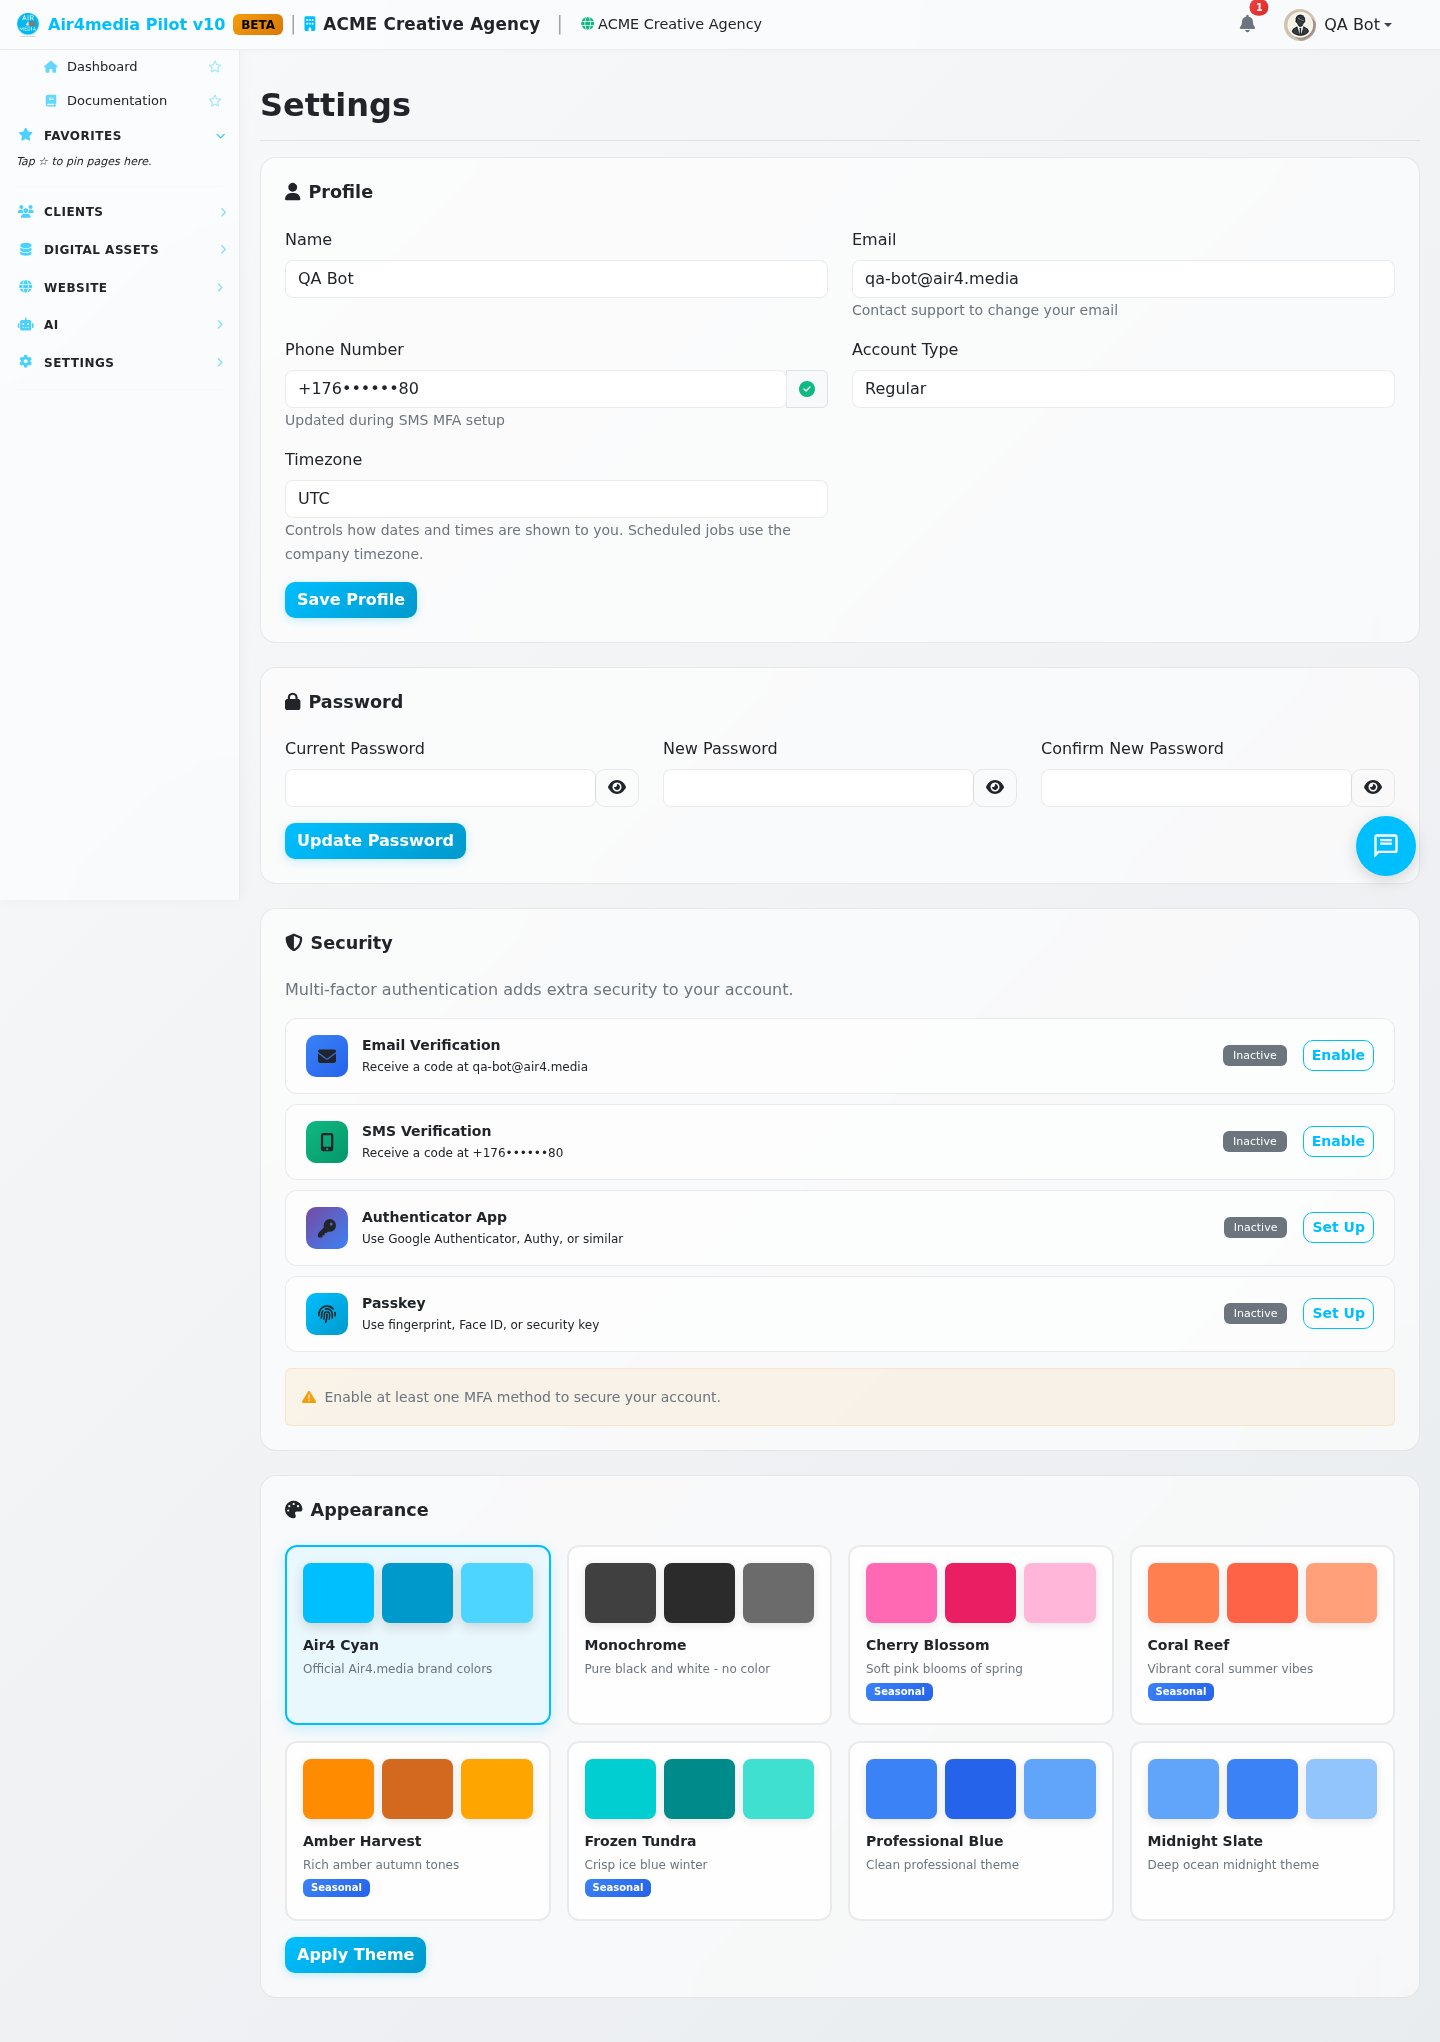
Task: Click the Passkey fingerprint icon
Action: click(x=327, y=1314)
